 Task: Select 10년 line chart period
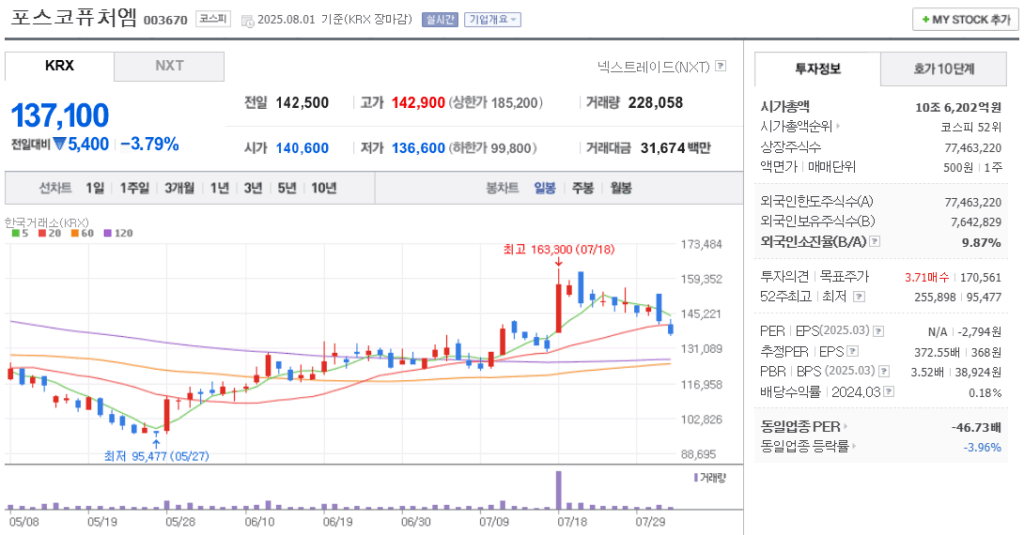point(323,188)
